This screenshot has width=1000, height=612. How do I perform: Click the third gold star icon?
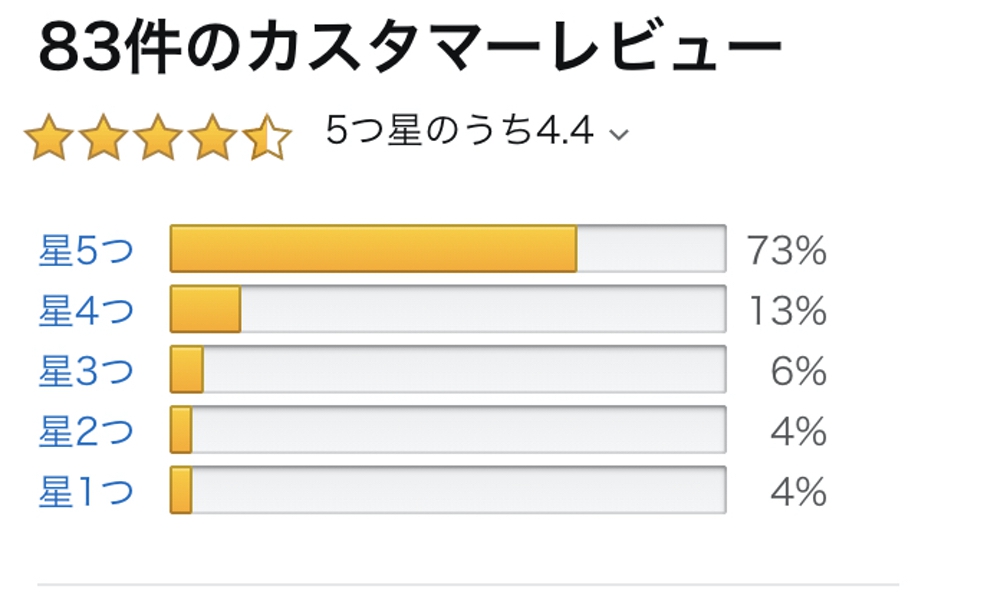tap(158, 138)
